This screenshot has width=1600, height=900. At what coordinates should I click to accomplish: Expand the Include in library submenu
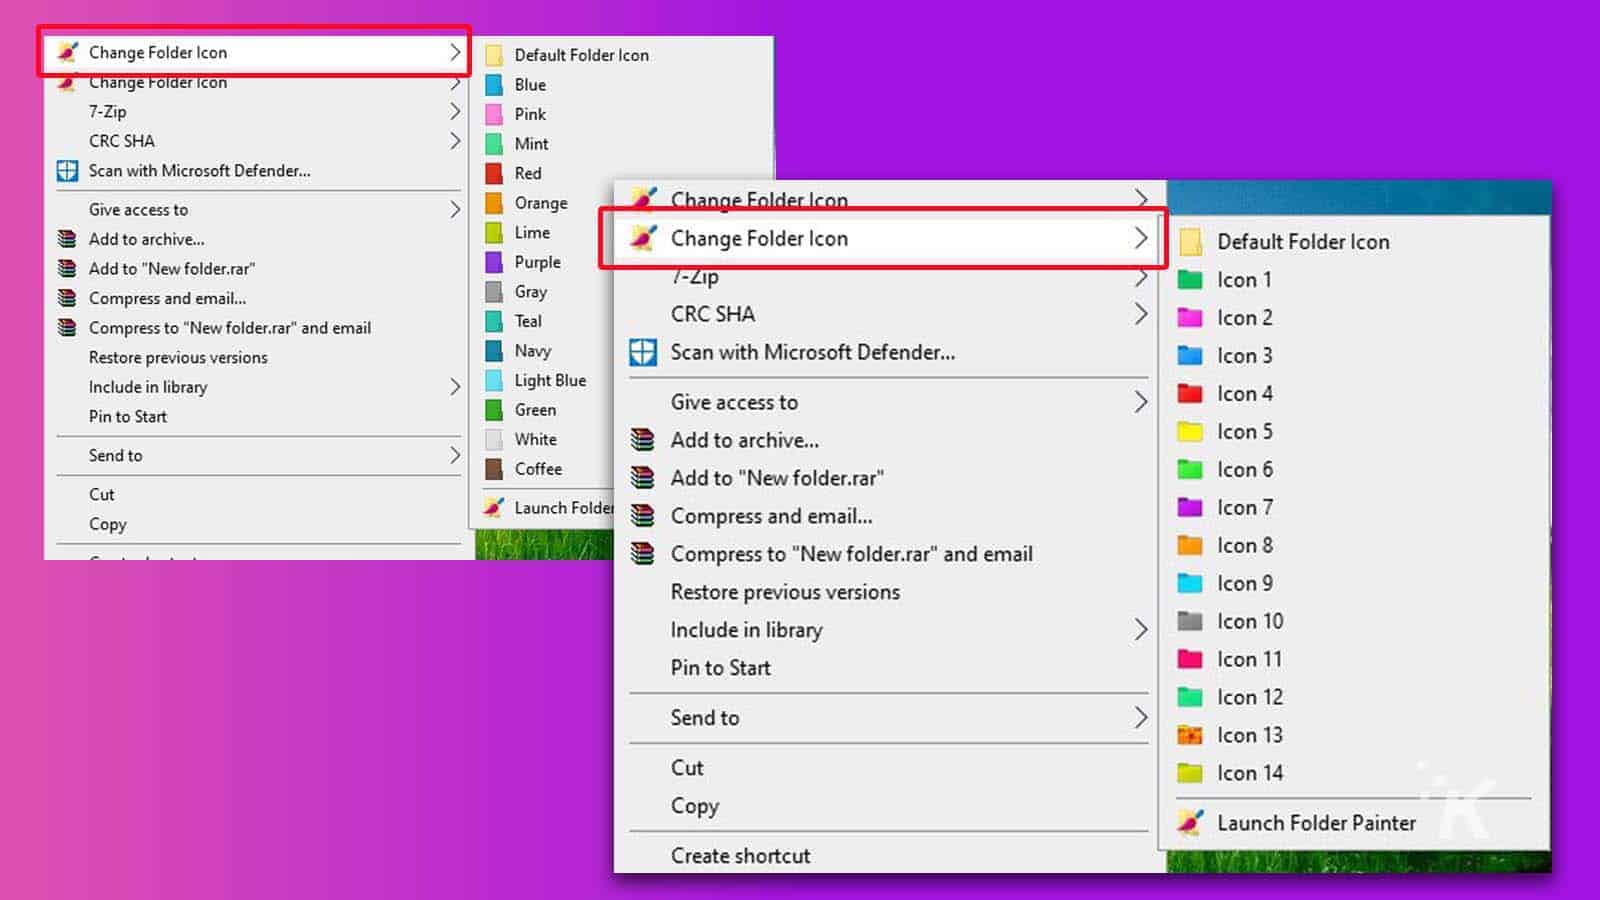(746, 630)
